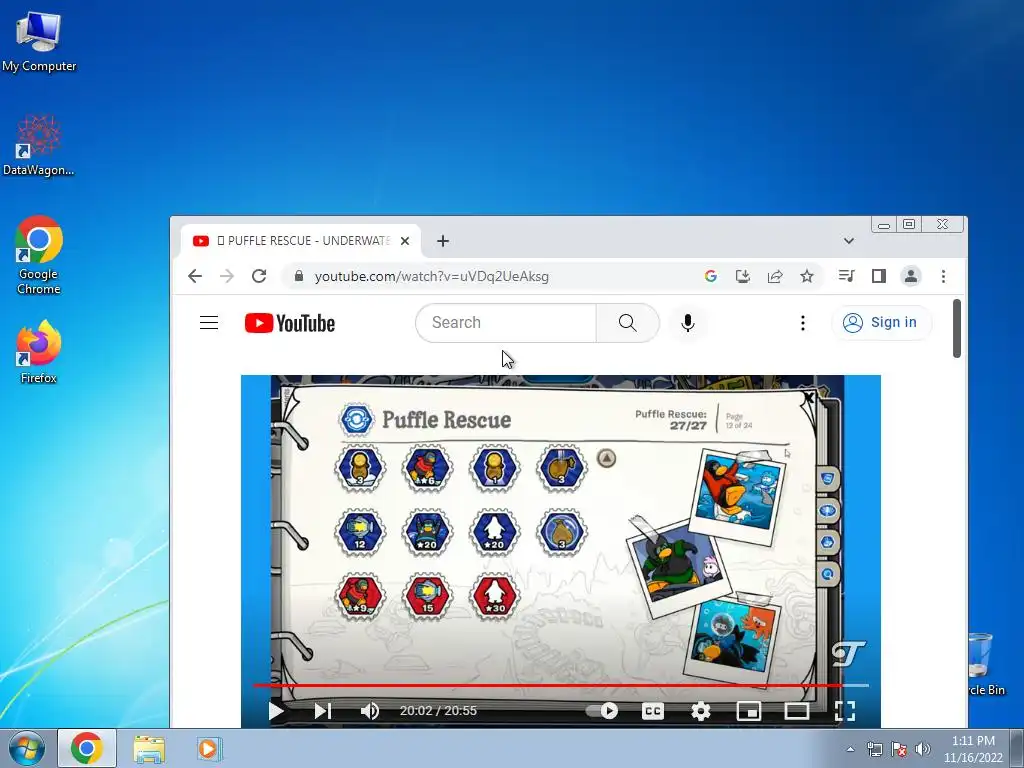Open the network tray icon
Screen dimensions: 1024x768
pyautogui.click(x=874, y=749)
